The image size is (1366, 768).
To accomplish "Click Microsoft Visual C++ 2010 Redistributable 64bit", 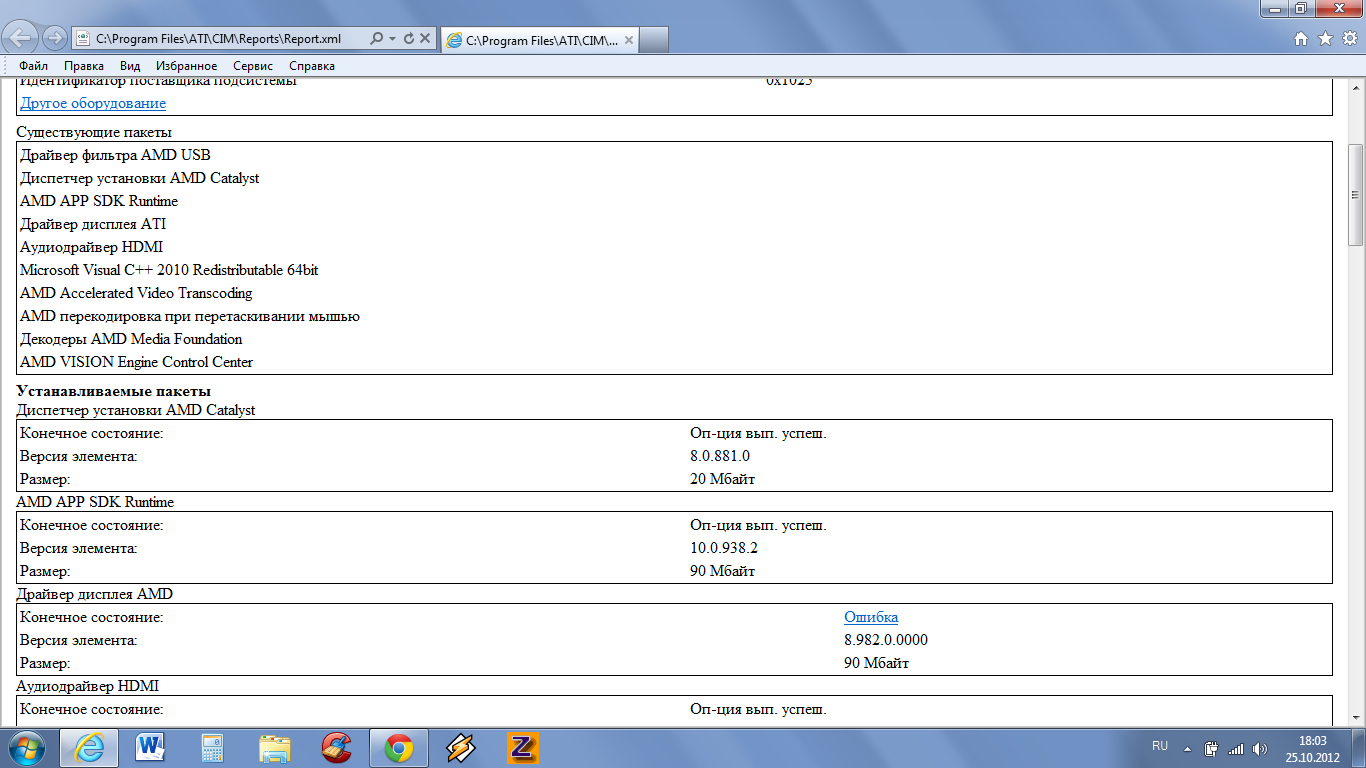I will [x=169, y=270].
